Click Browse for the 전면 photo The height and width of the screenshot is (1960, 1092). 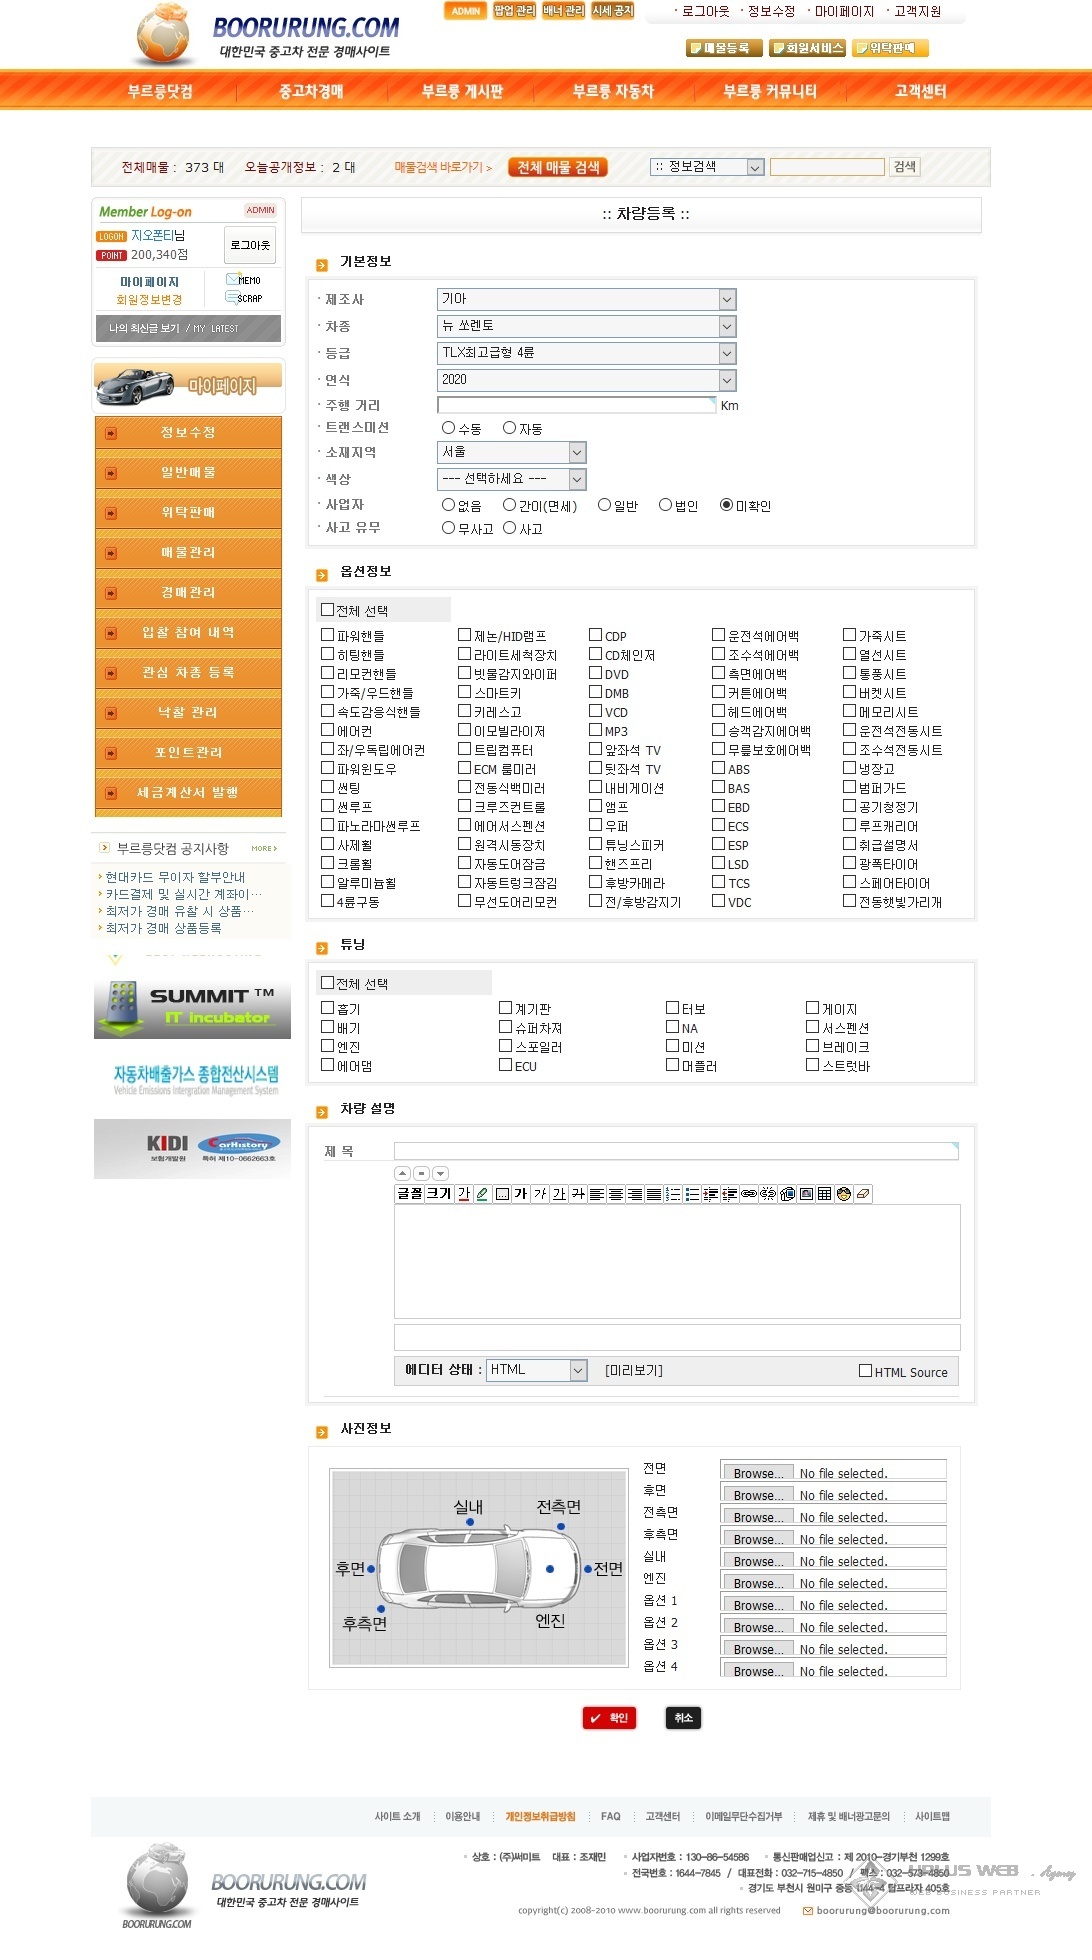coord(757,1473)
